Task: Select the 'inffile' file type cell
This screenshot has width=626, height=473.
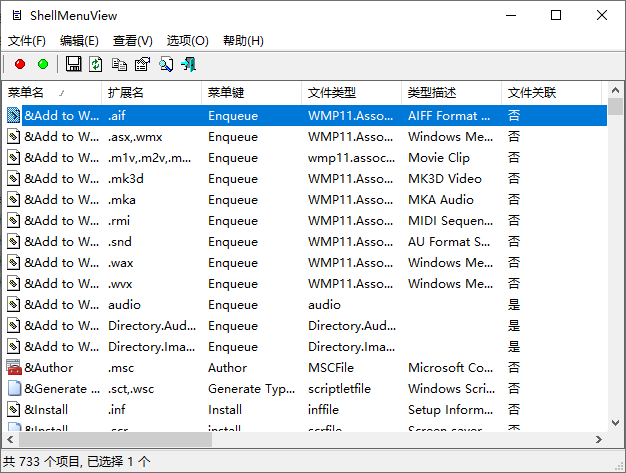Action: pos(323,410)
